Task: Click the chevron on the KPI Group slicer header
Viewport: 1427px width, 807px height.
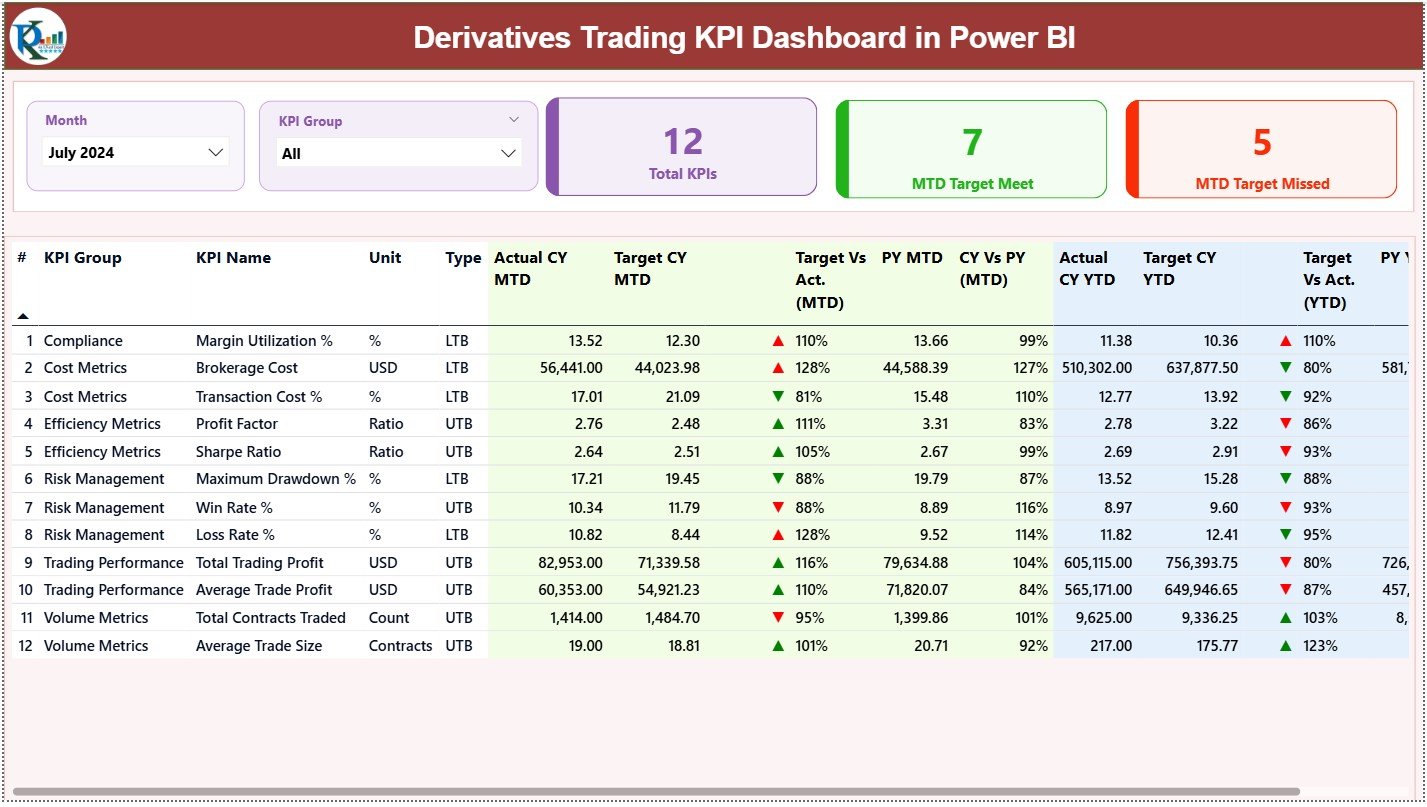Action: tap(515, 118)
